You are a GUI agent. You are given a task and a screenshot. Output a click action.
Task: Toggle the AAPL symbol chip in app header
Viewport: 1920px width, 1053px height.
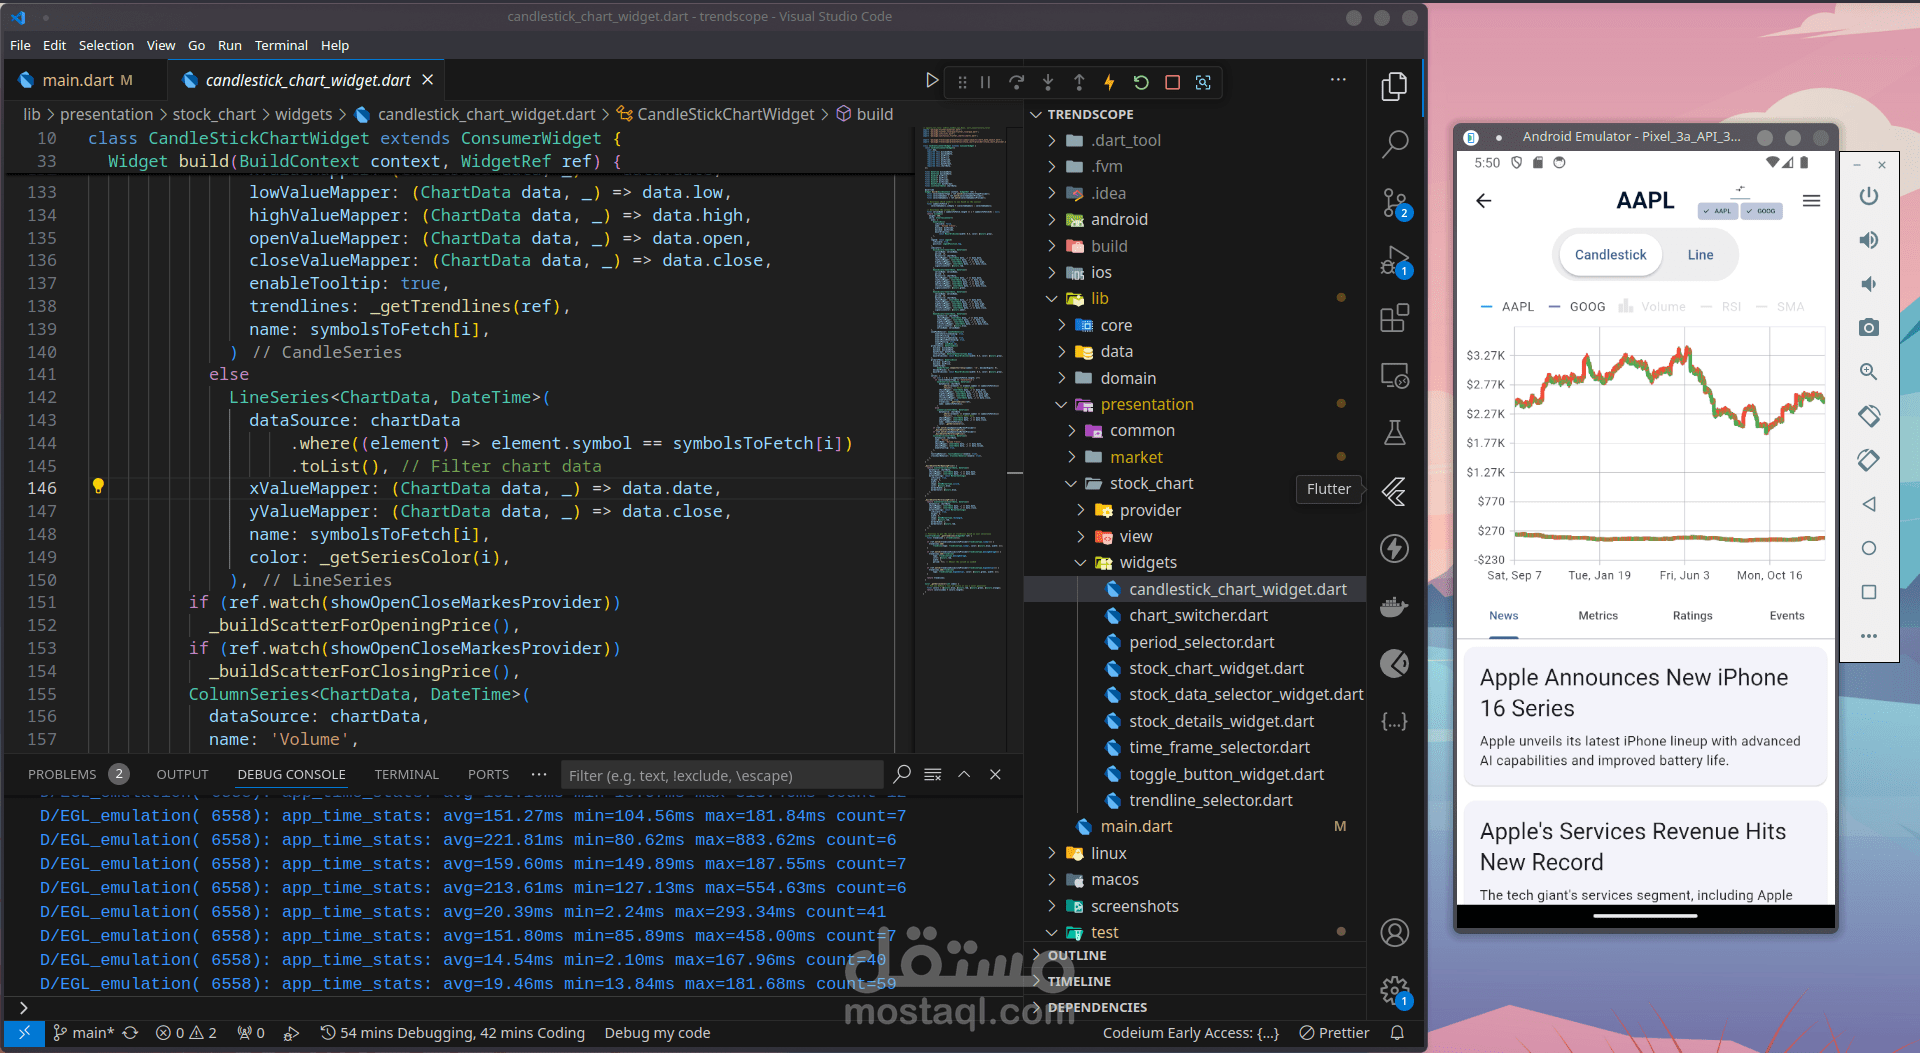1718,211
